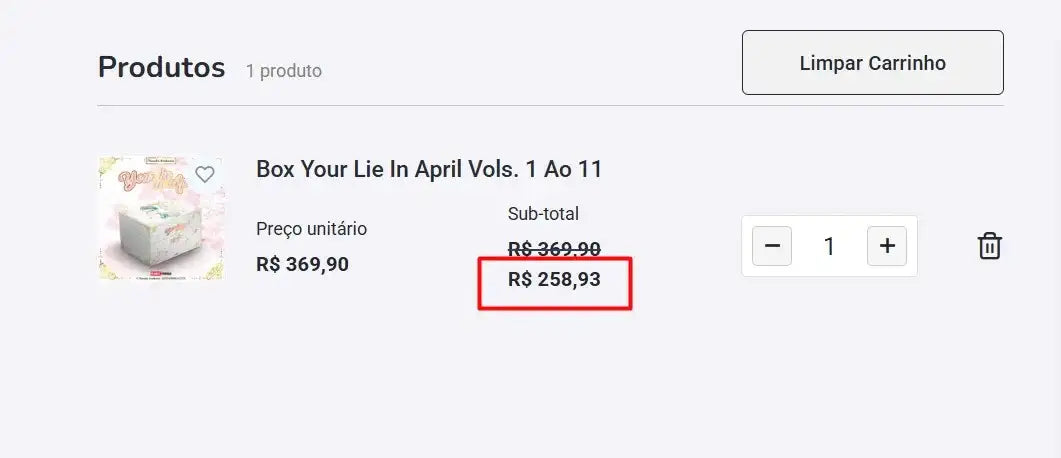
Task: Open Box Your Lie In April product title
Action: (429, 169)
